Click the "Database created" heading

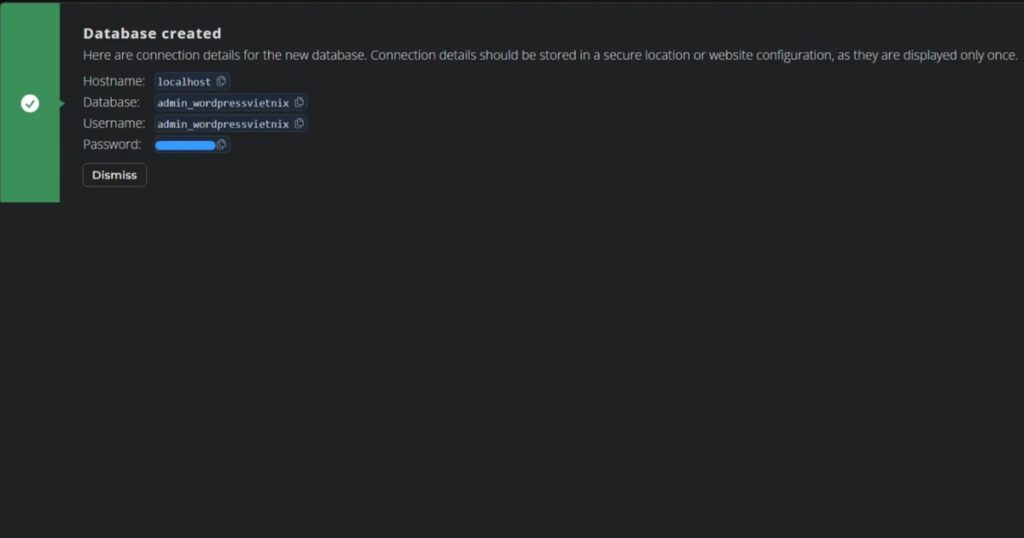coord(152,34)
